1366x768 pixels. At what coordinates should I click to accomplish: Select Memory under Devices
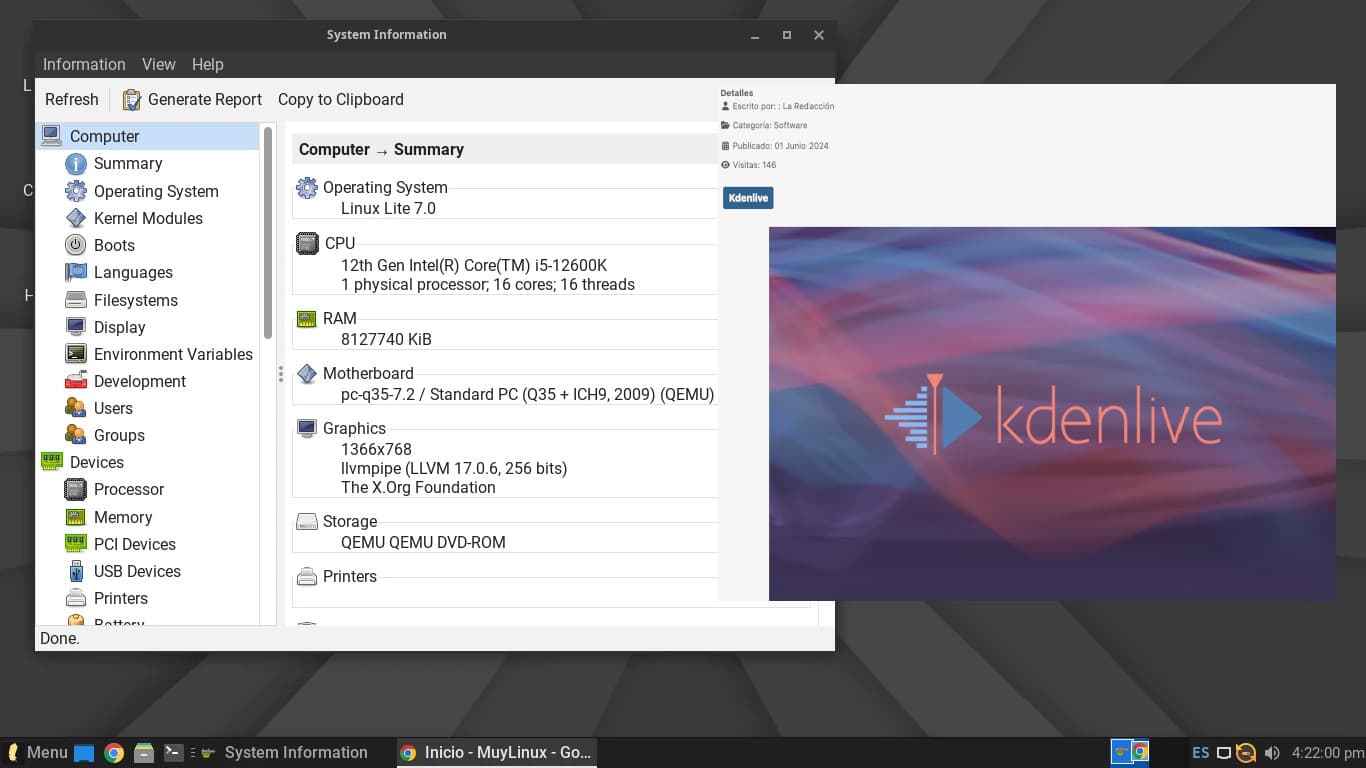[x=123, y=517]
